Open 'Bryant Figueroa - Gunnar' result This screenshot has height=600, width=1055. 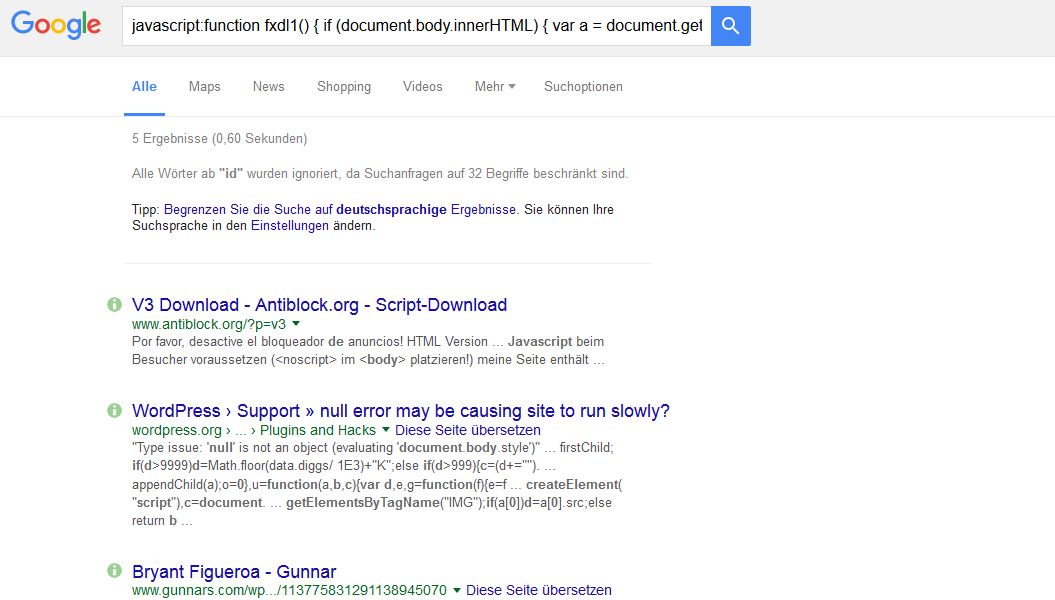pyautogui.click(x=234, y=571)
